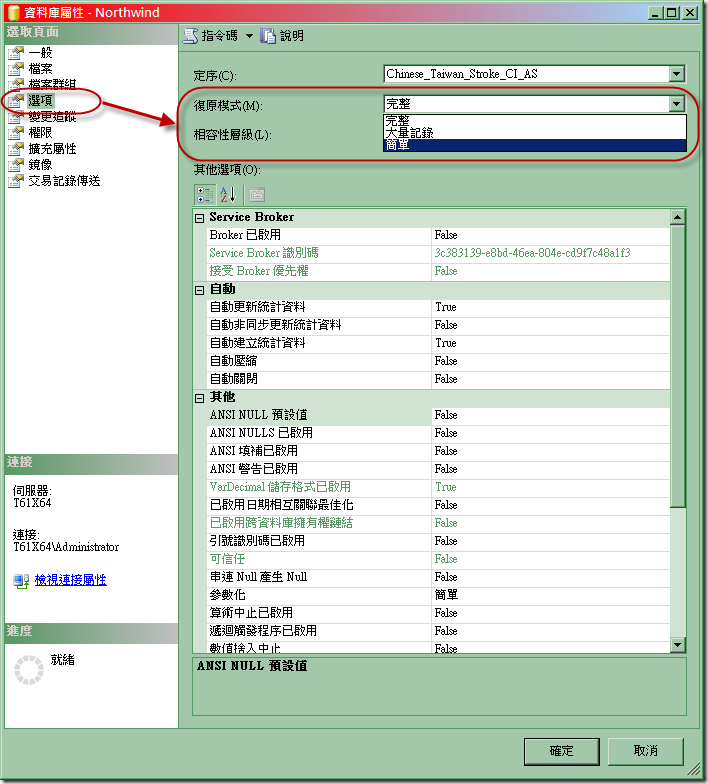Click the 取消 button
Screen dimensions: 708x784
pos(646,752)
